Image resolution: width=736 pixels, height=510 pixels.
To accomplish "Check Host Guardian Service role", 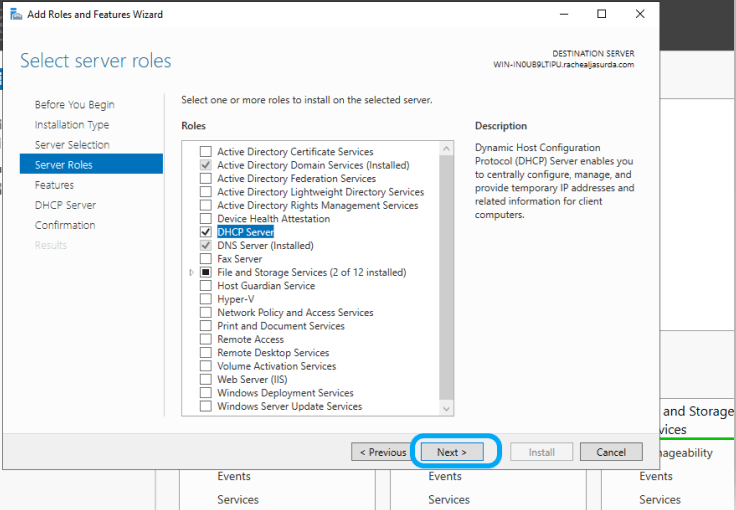I will coord(206,286).
